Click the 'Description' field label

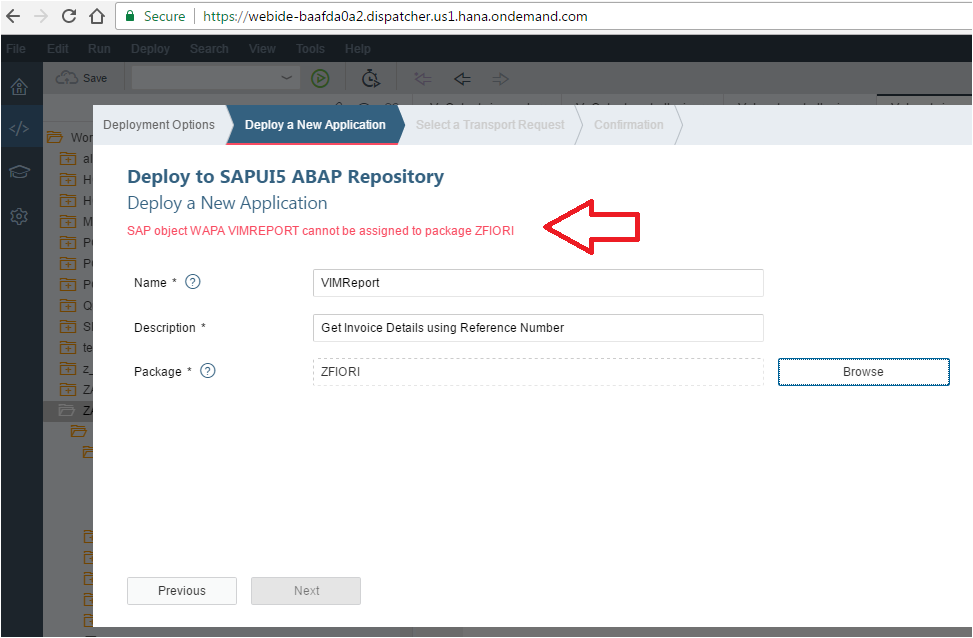tap(164, 328)
